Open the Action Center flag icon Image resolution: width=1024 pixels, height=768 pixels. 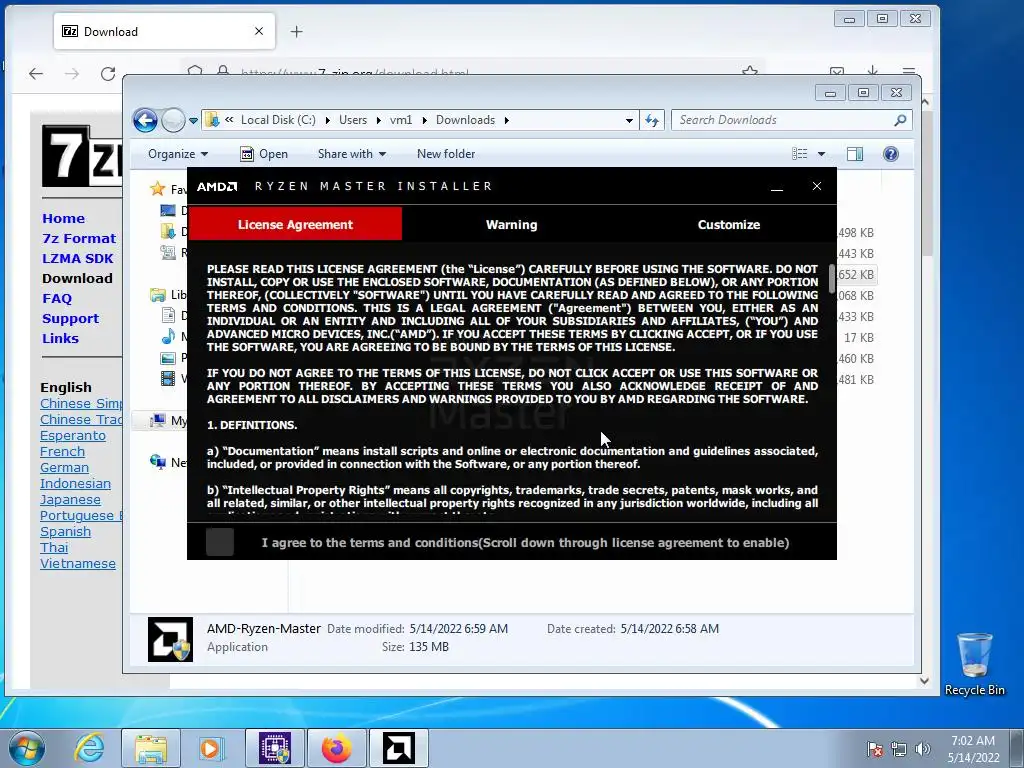874,749
